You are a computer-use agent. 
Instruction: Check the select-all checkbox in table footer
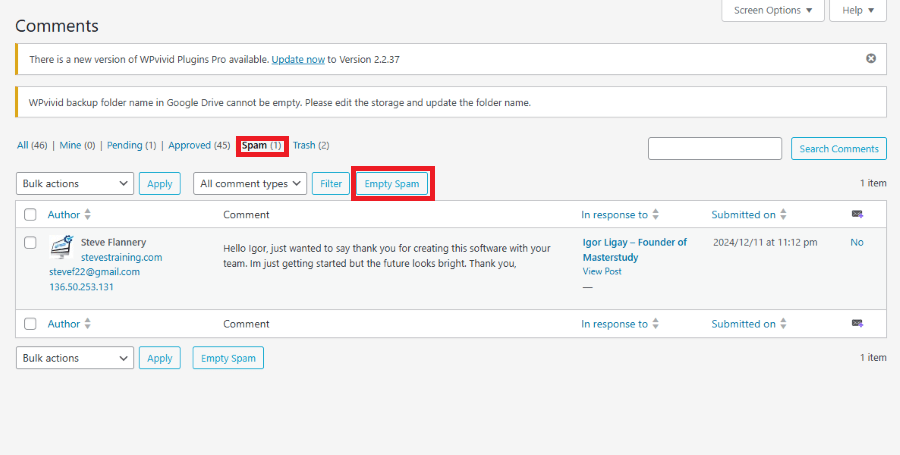[30, 324]
